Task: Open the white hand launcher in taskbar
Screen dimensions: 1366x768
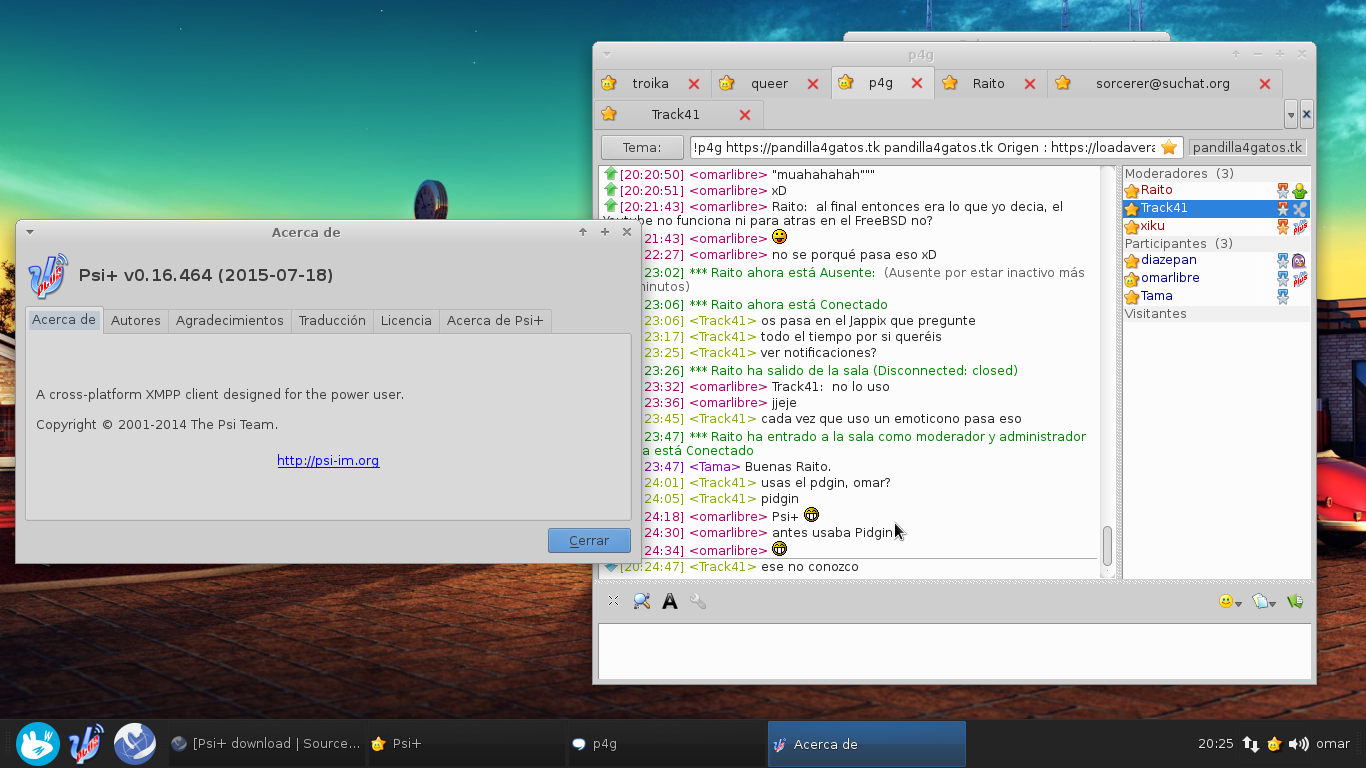Action: tap(38, 743)
